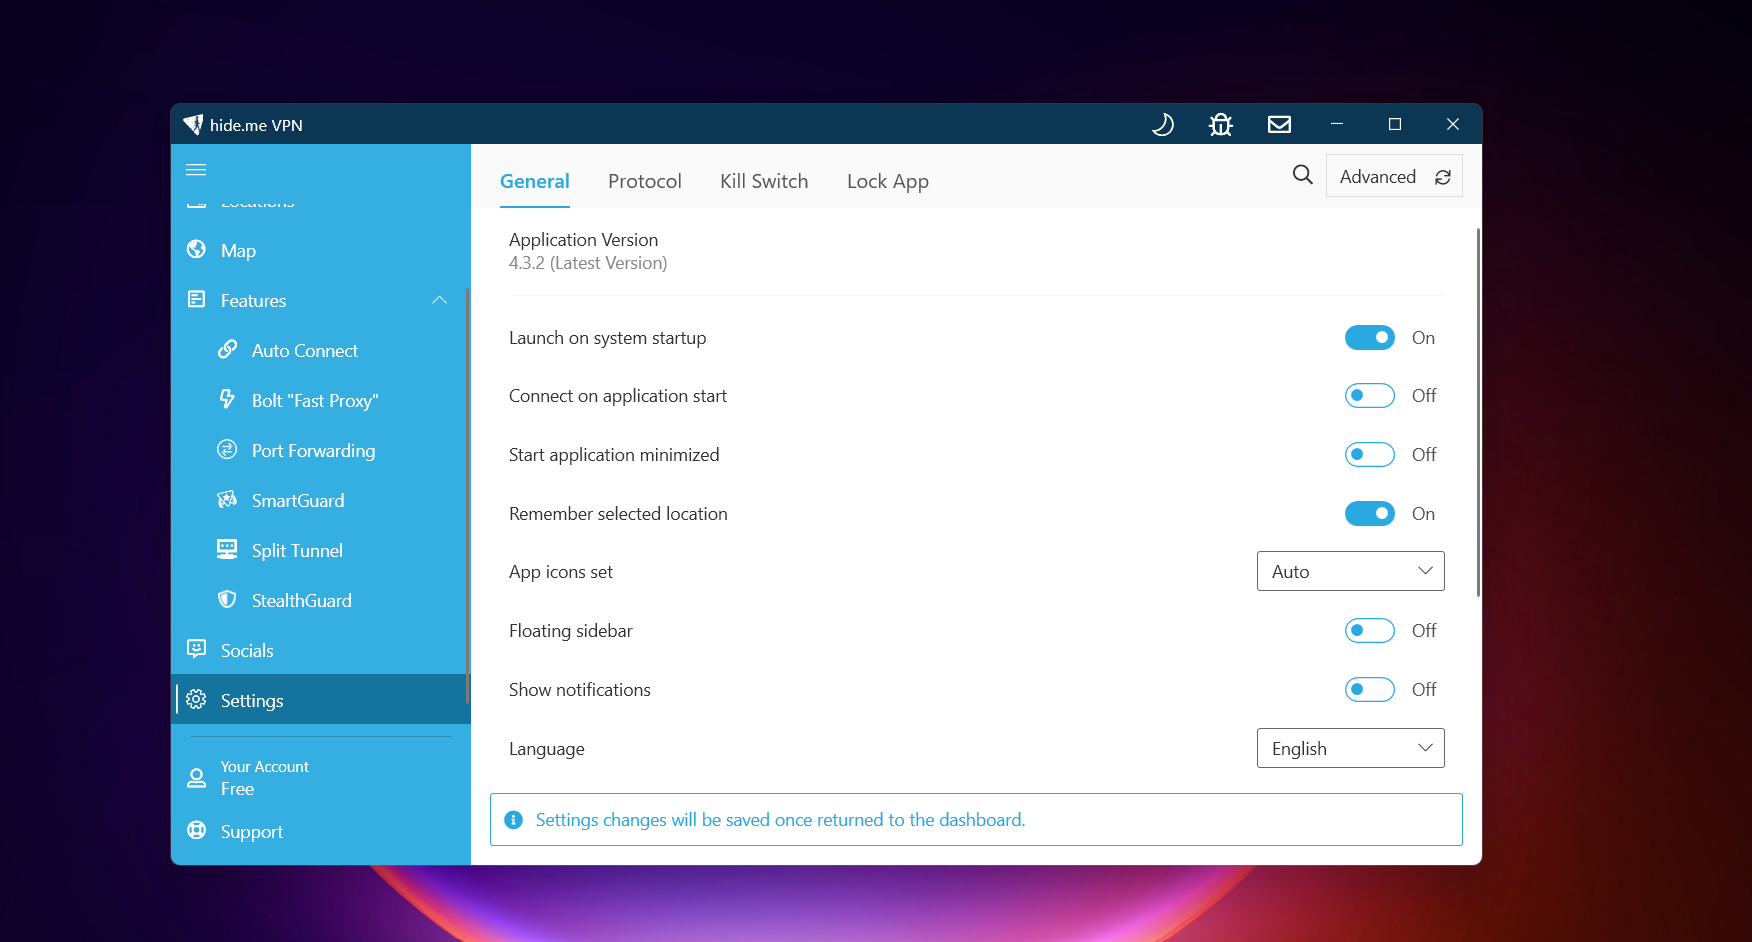The width and height of the screenshot is (1752, 942).
Task: Toggle dark mode moon icon
Action: (x=1162, y=124)
